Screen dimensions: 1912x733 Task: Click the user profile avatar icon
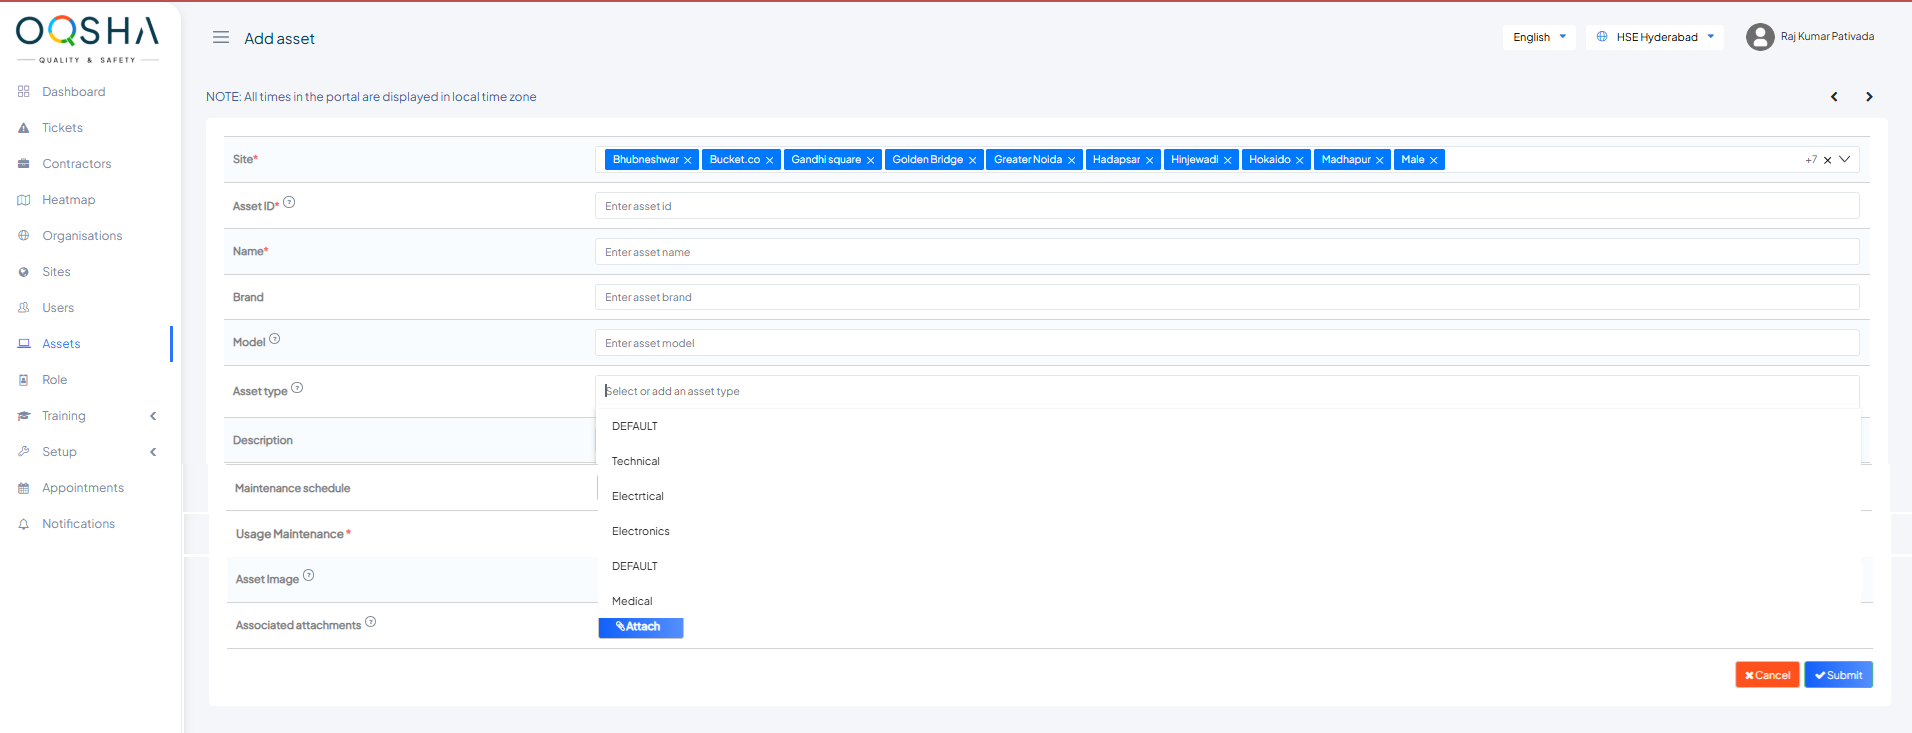(x=1759, y=37)
